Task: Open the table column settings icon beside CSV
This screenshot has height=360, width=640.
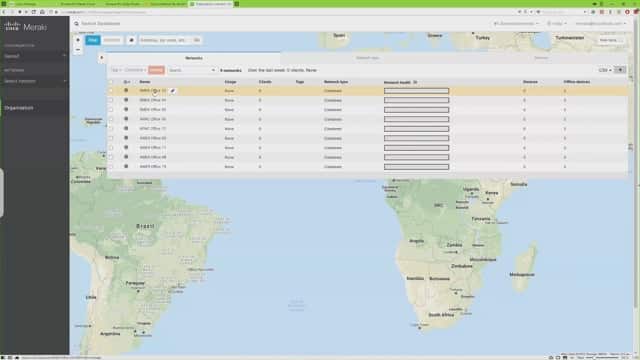Action: (x=620, y=70)
